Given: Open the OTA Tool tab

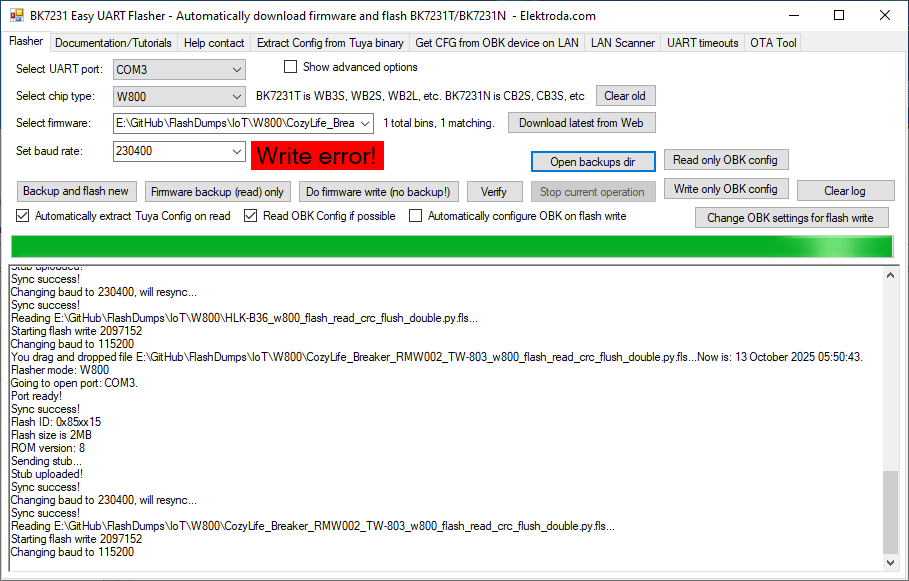Looking at the screenshot, I should click(x=773, y=43).
